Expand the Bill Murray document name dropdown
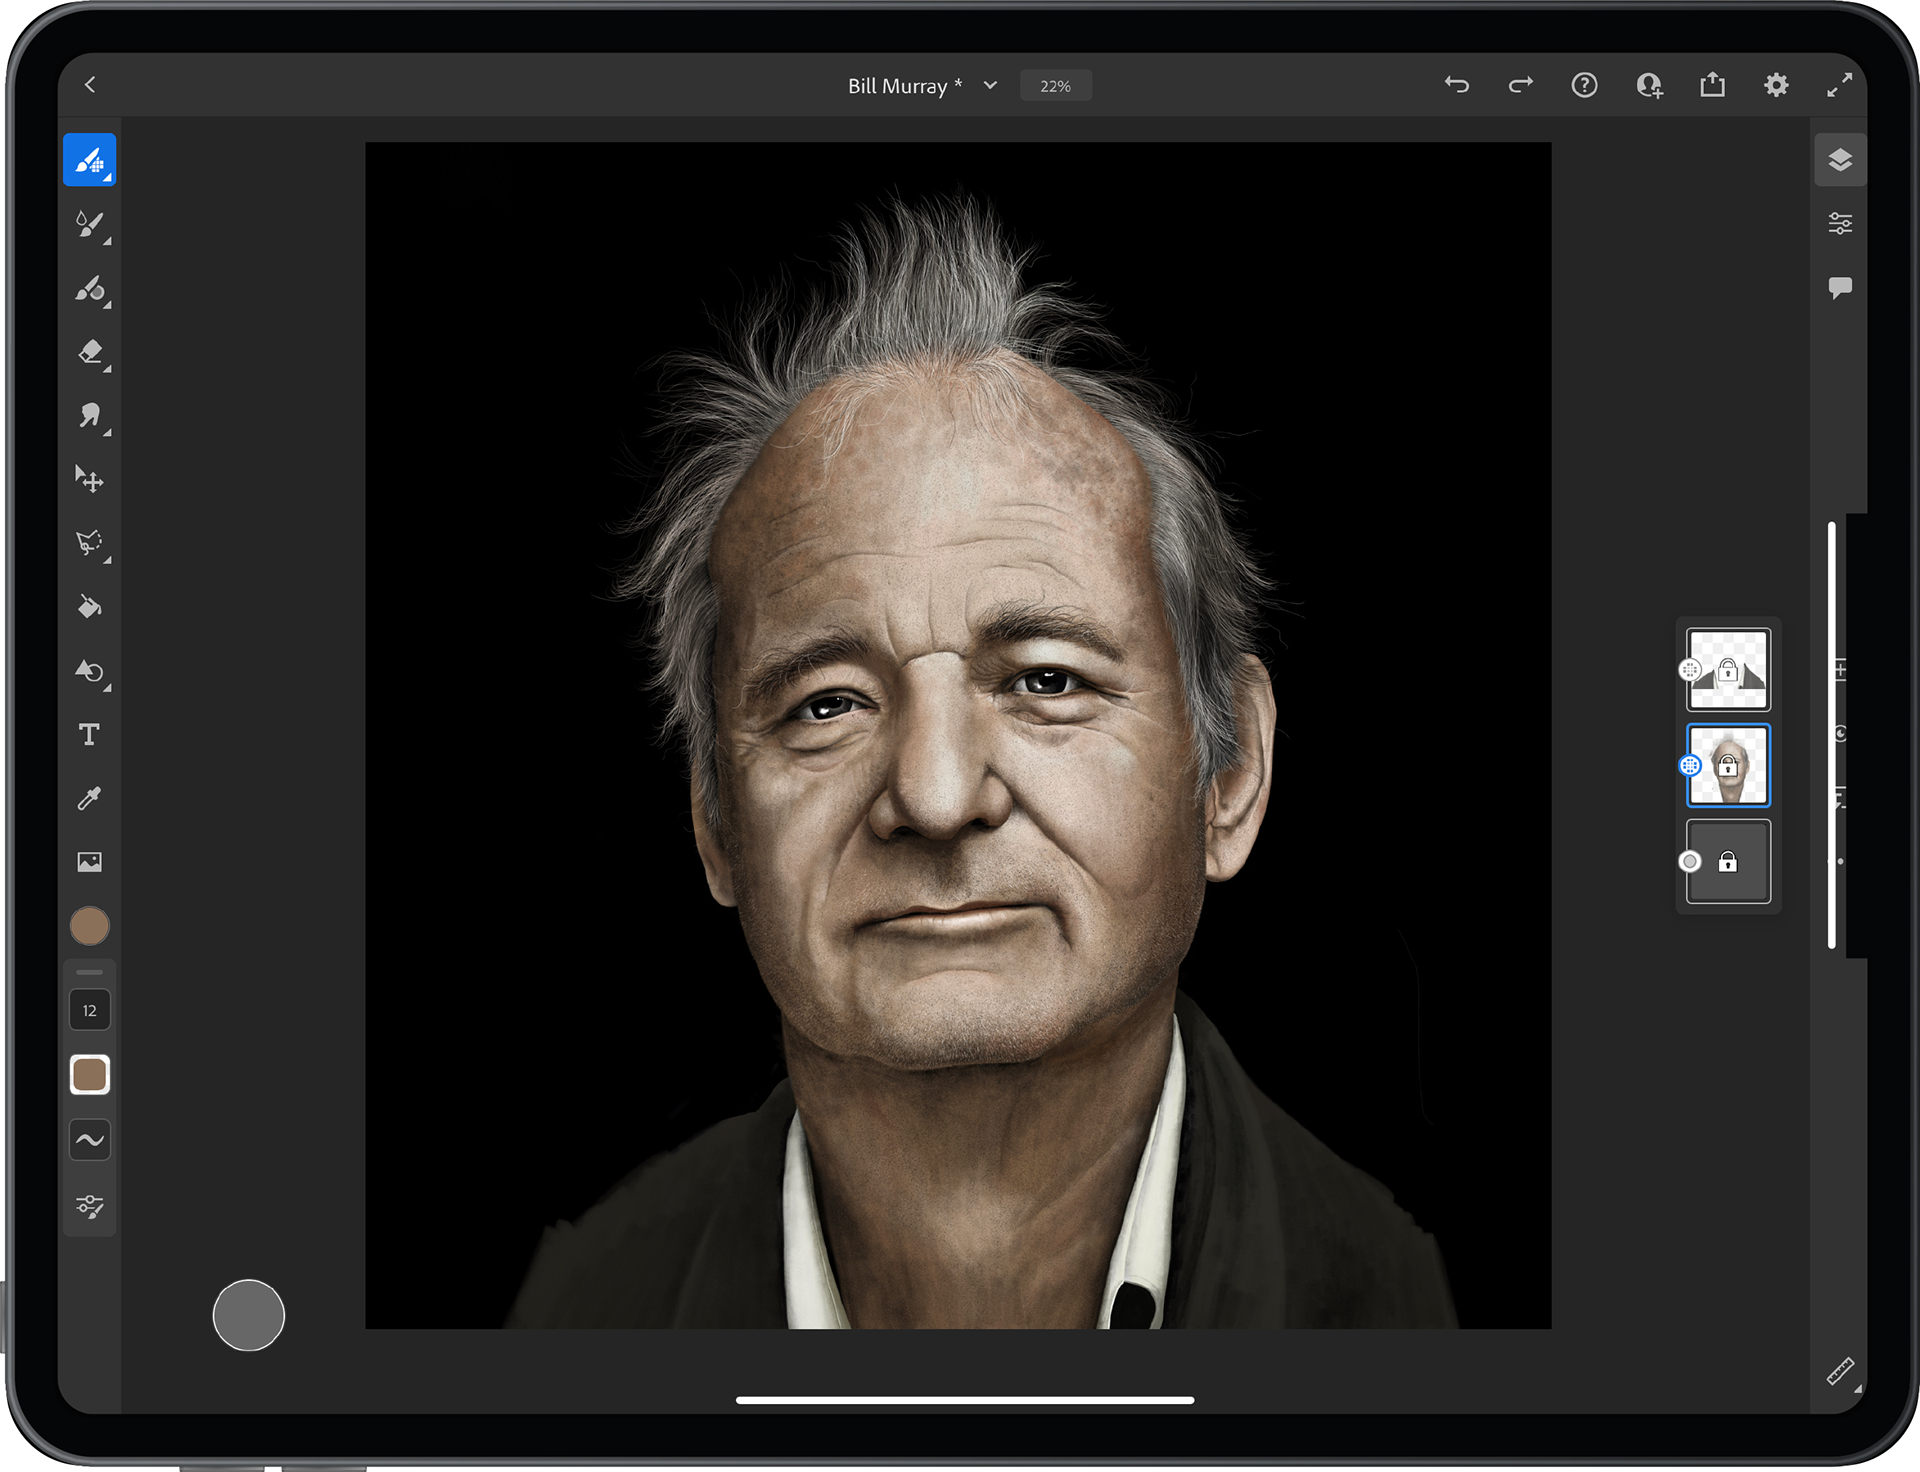1920x1472 pixels. click(990, 86)
